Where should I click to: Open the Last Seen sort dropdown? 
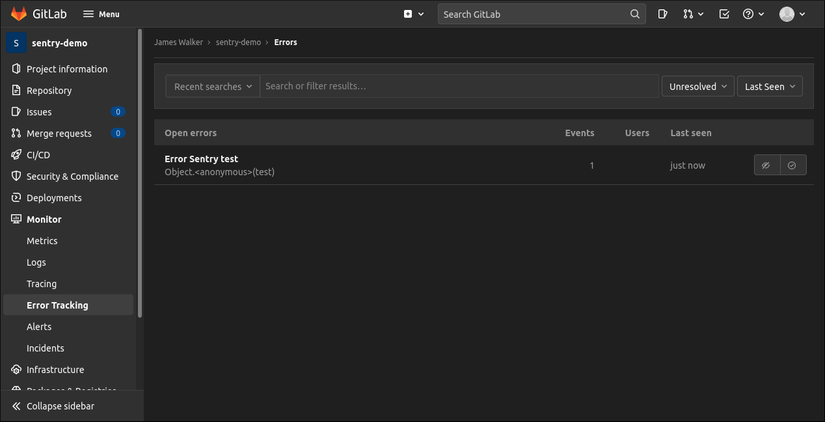[x=770, y=86]
